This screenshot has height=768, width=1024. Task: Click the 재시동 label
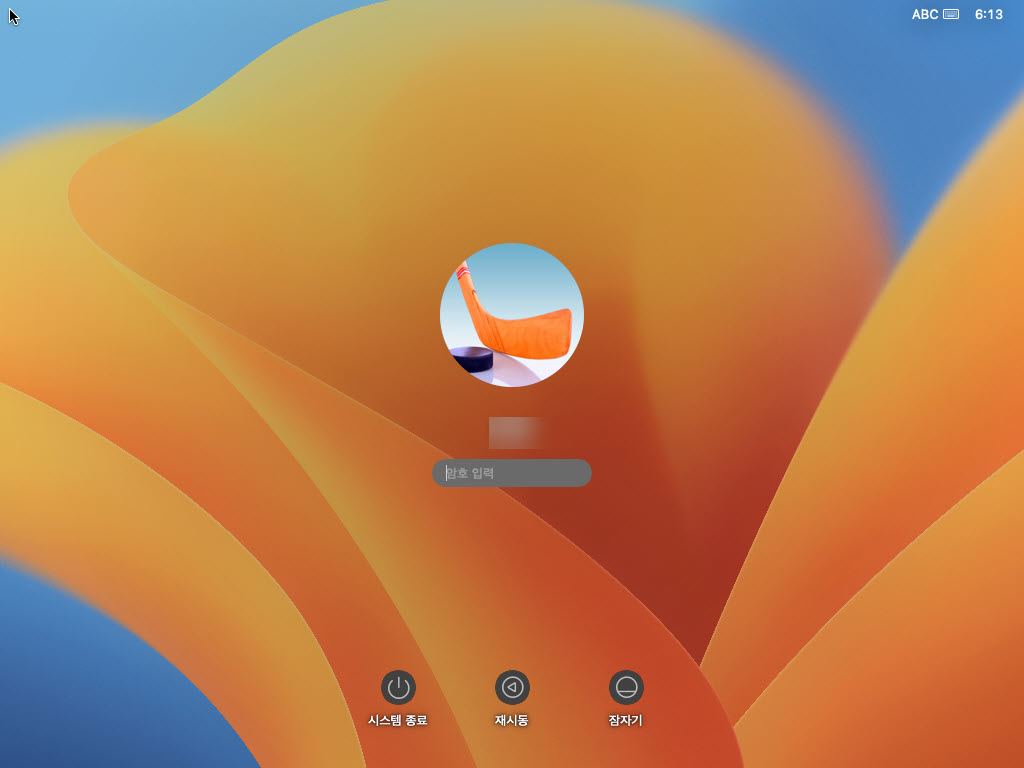click(511, 720)
